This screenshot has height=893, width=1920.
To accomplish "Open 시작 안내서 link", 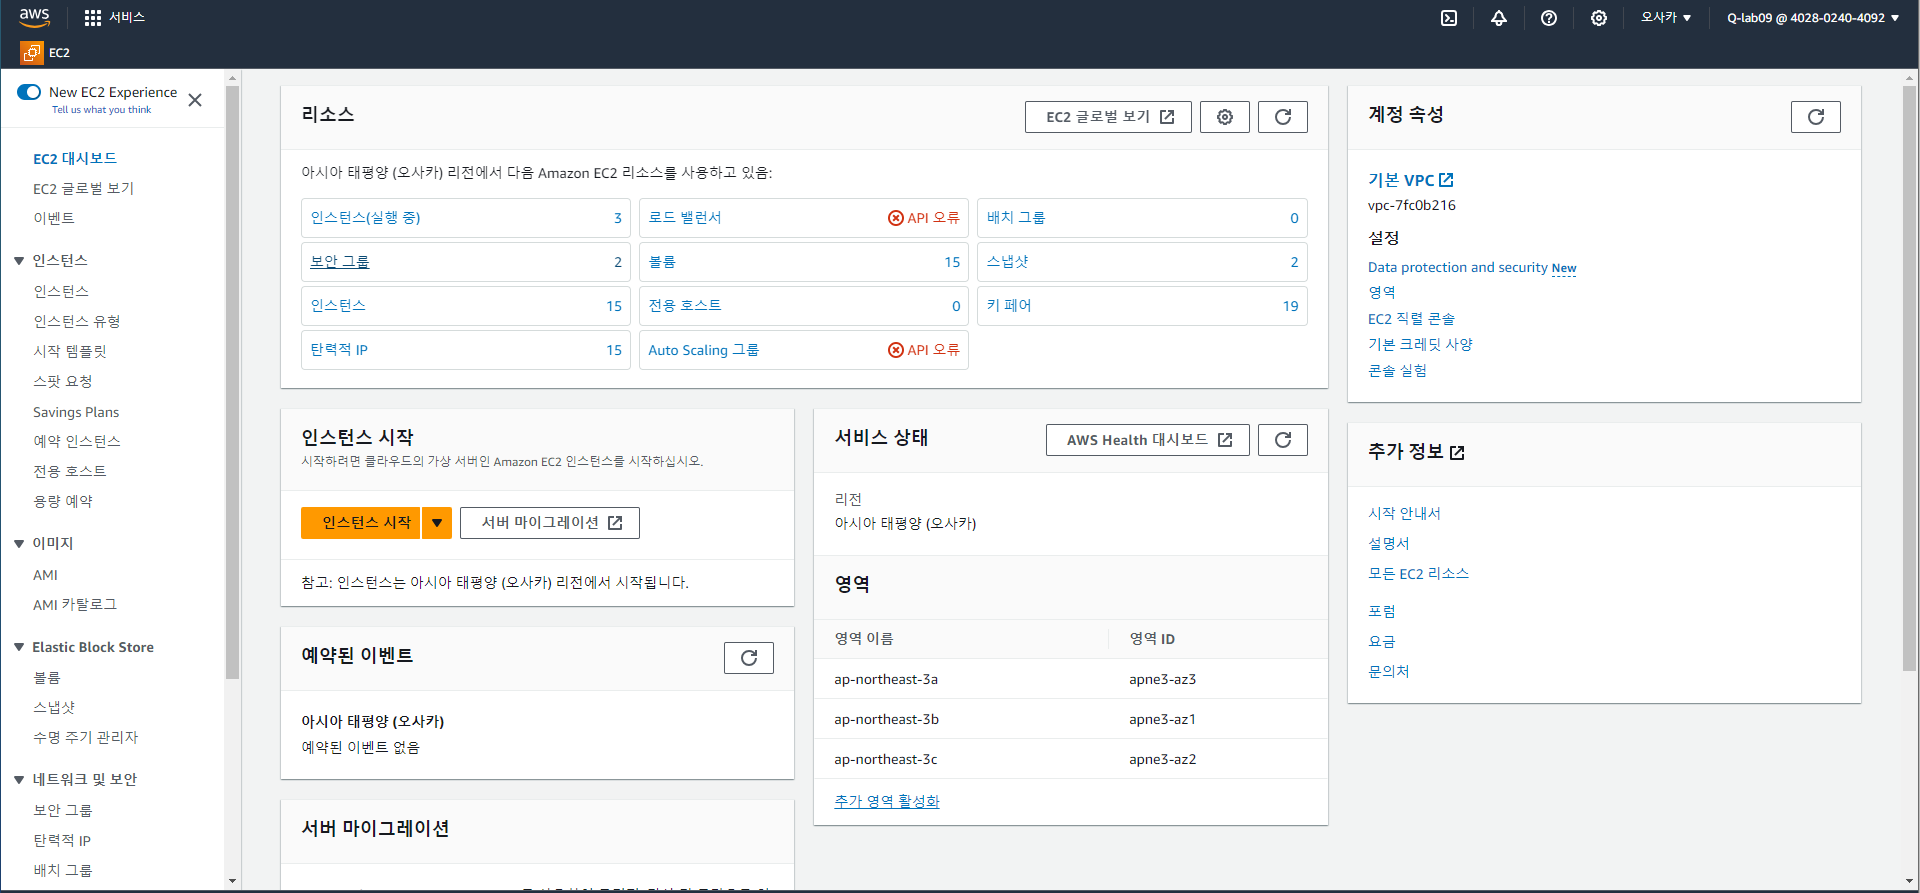I will (x=1404, y=514).
